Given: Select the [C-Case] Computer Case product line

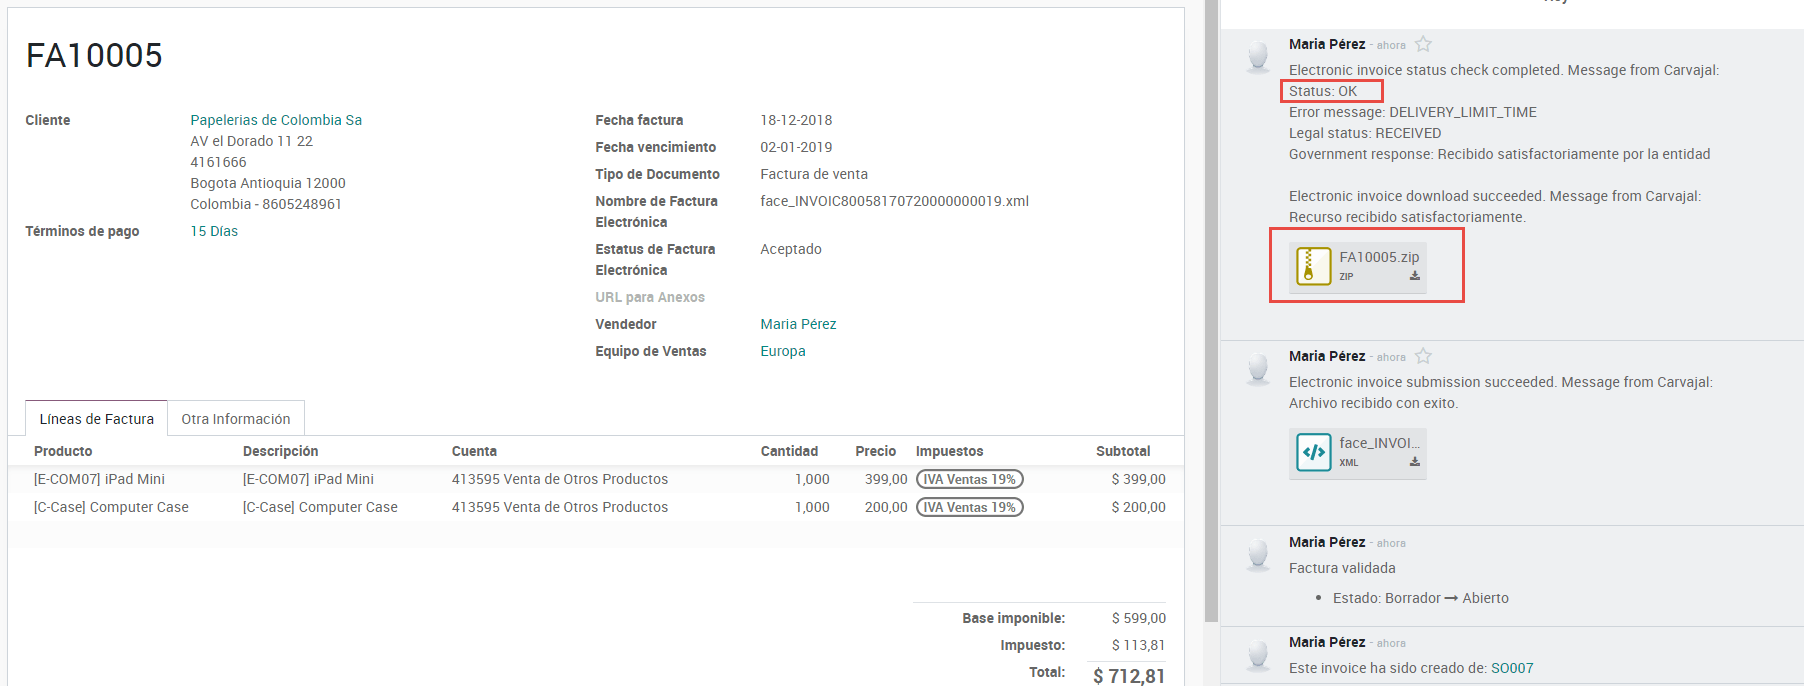Looking at the screenshot, I should pyautogui.click(x=111, y=507).
